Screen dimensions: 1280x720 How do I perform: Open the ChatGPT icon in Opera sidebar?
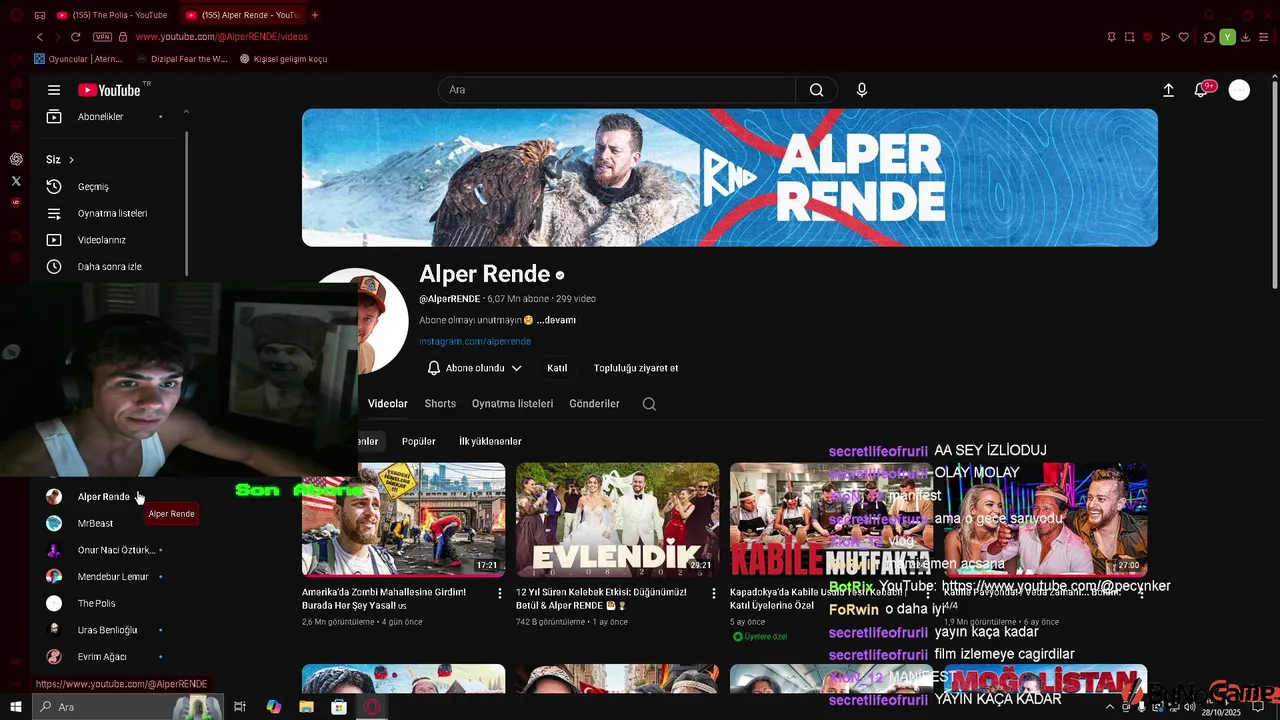pos(16,159)
